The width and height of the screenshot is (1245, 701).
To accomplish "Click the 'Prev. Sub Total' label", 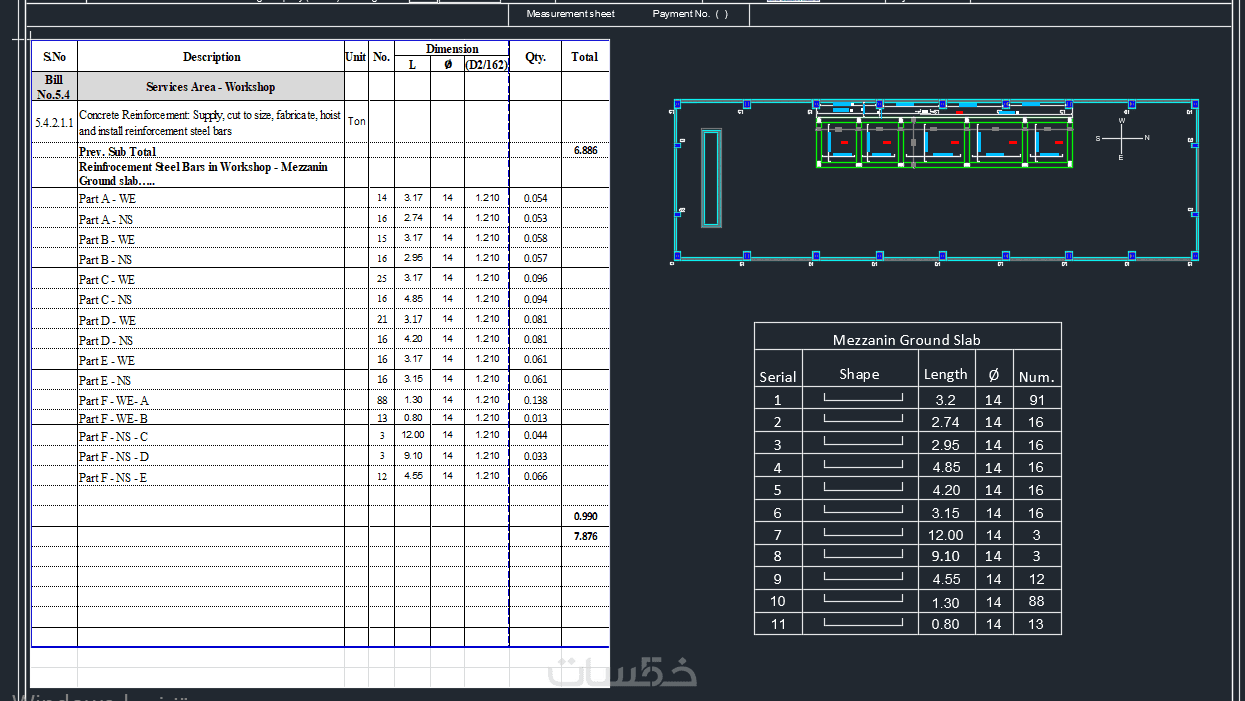I will point(117,152).
